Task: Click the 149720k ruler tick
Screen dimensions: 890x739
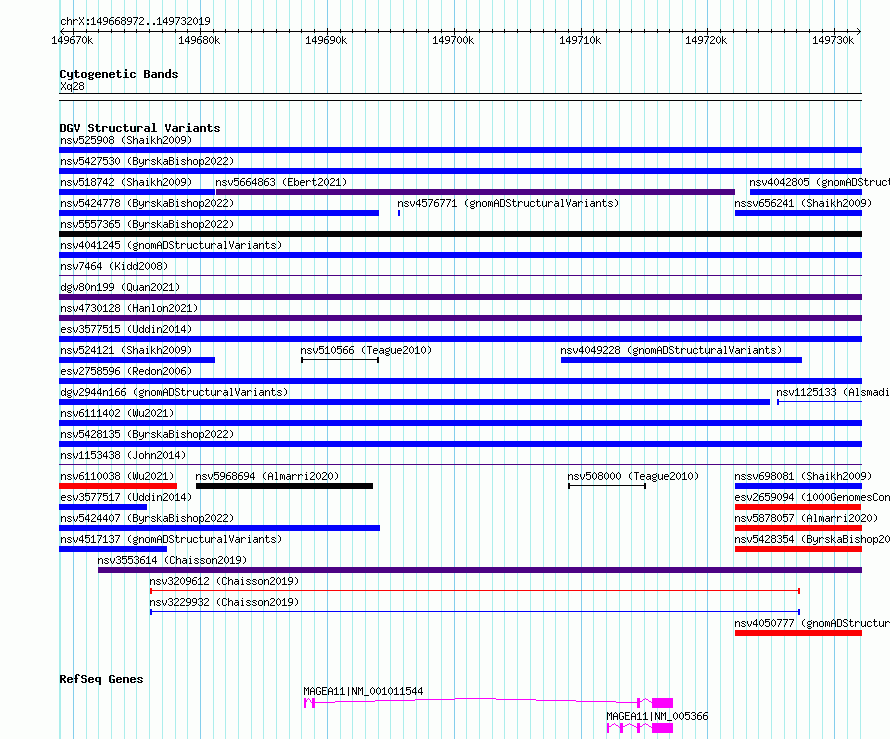Action: click(x=706, y=40)
